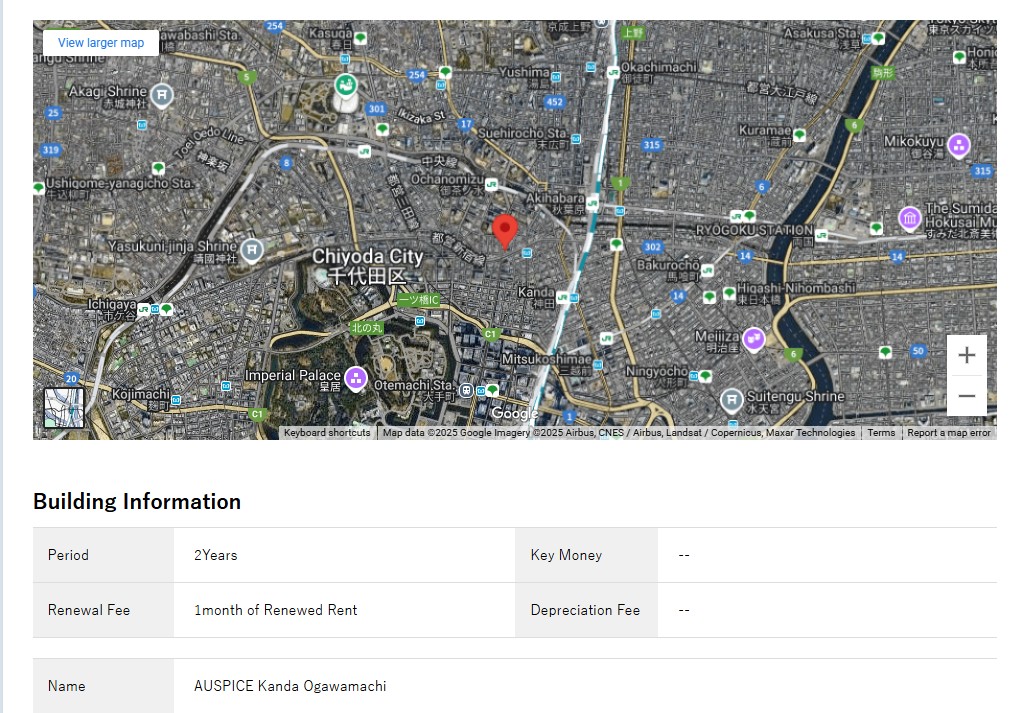1024x713 pixels.
Task: Click the Ryogoku Station JR icon
Action: pyautogui.click(x=822, y=235)
